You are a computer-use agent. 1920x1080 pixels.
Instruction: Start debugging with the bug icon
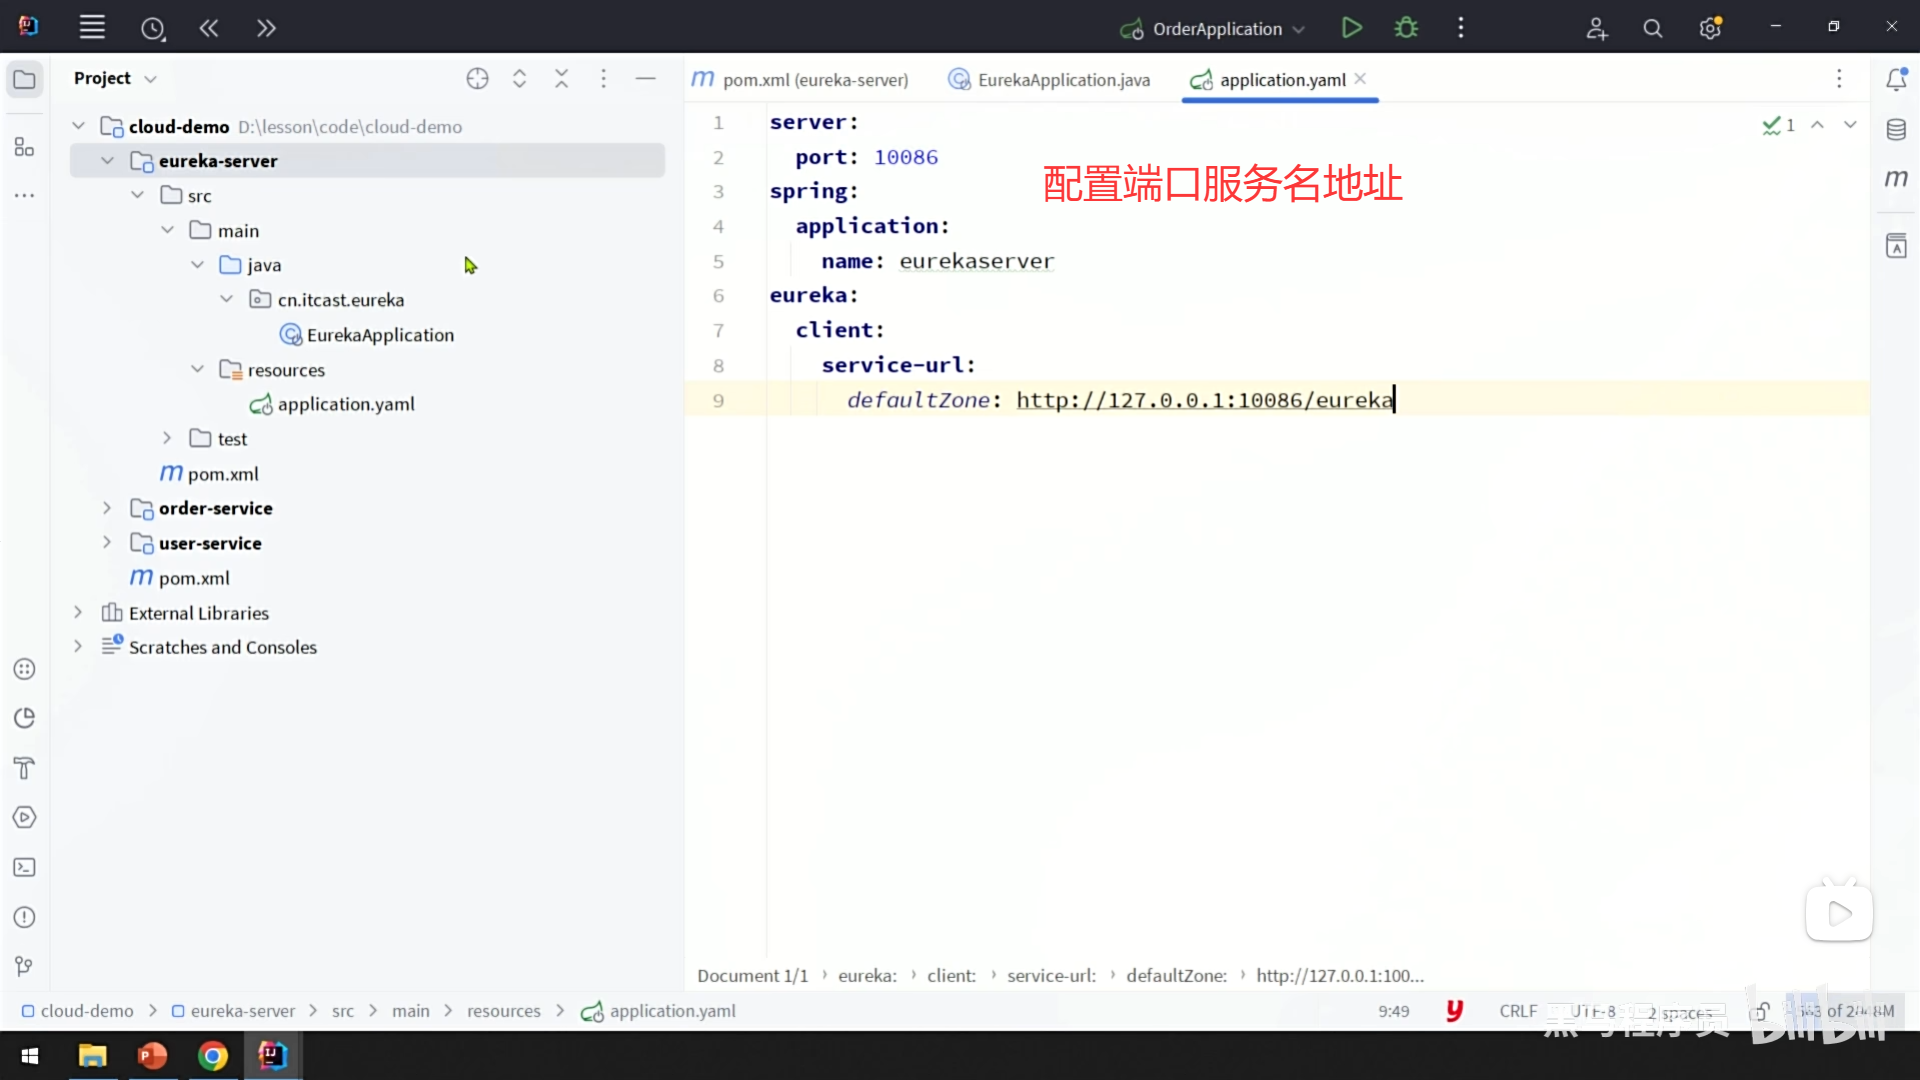coord(1406,28)
